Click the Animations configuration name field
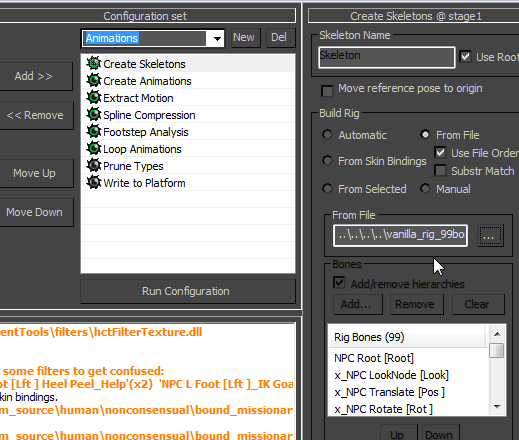This screenshot has width=519, height=440. point(145,38)
